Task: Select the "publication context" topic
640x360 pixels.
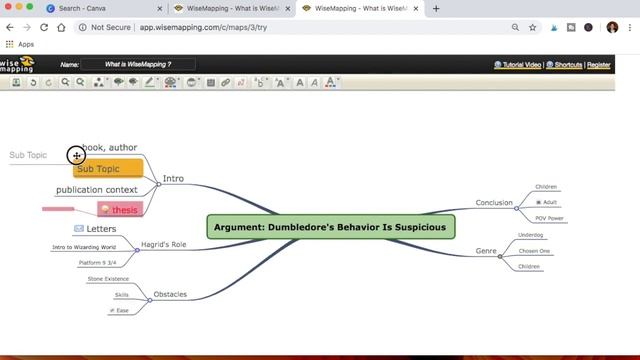Action: click(97, 190)
